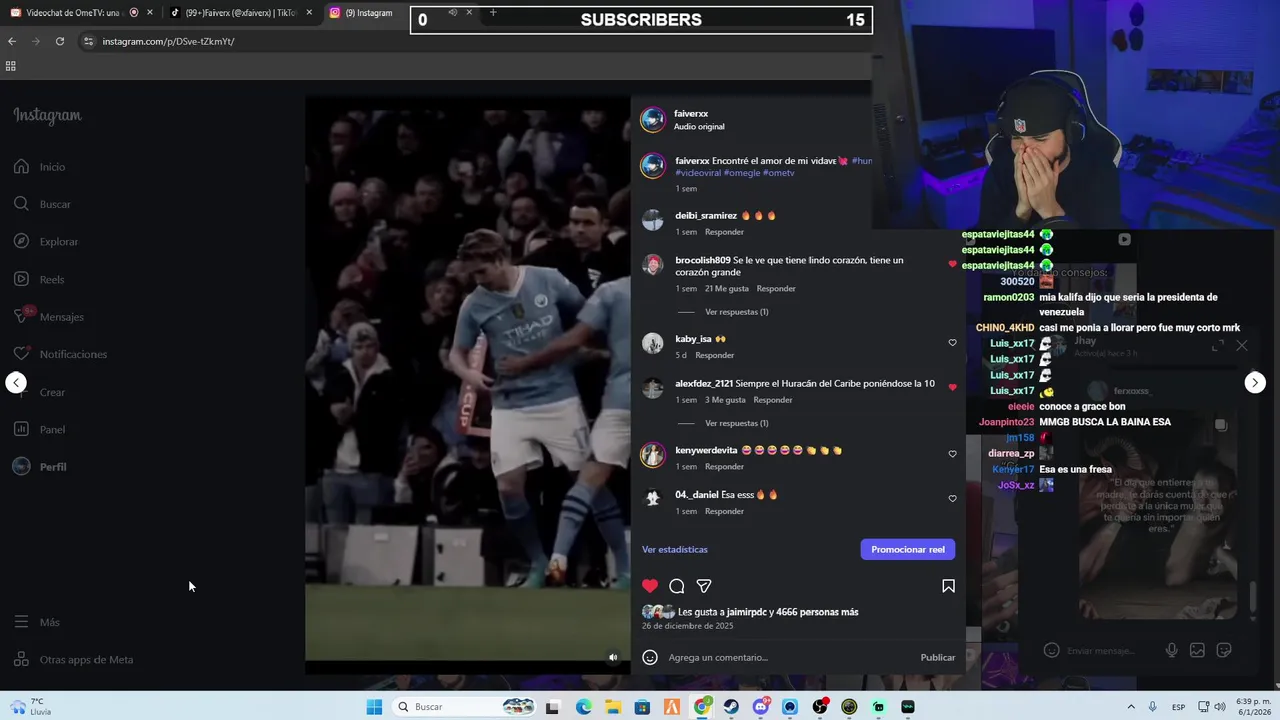Open Otras apps de Meta
1280x720 pixels.
[x=73, y=659]
